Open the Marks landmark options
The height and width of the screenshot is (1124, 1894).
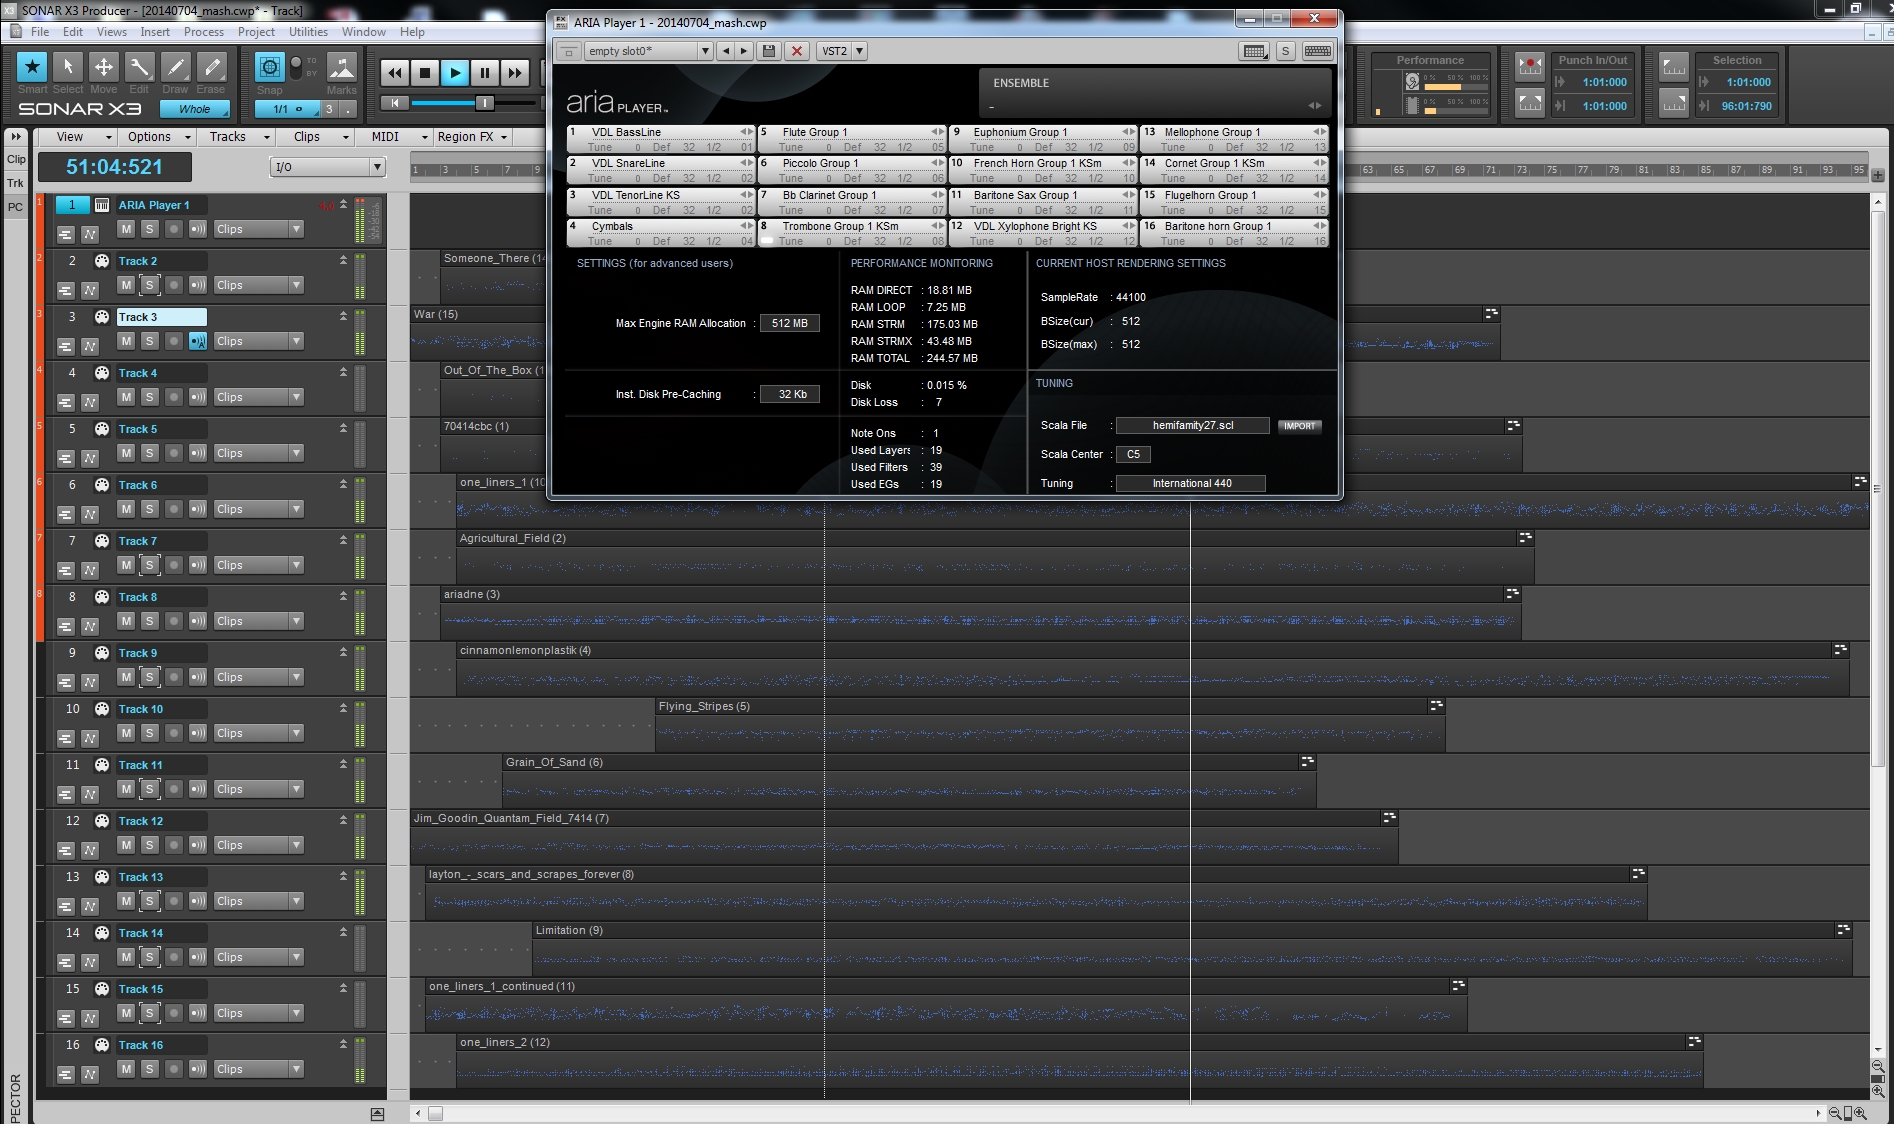(x=341, y=67)
